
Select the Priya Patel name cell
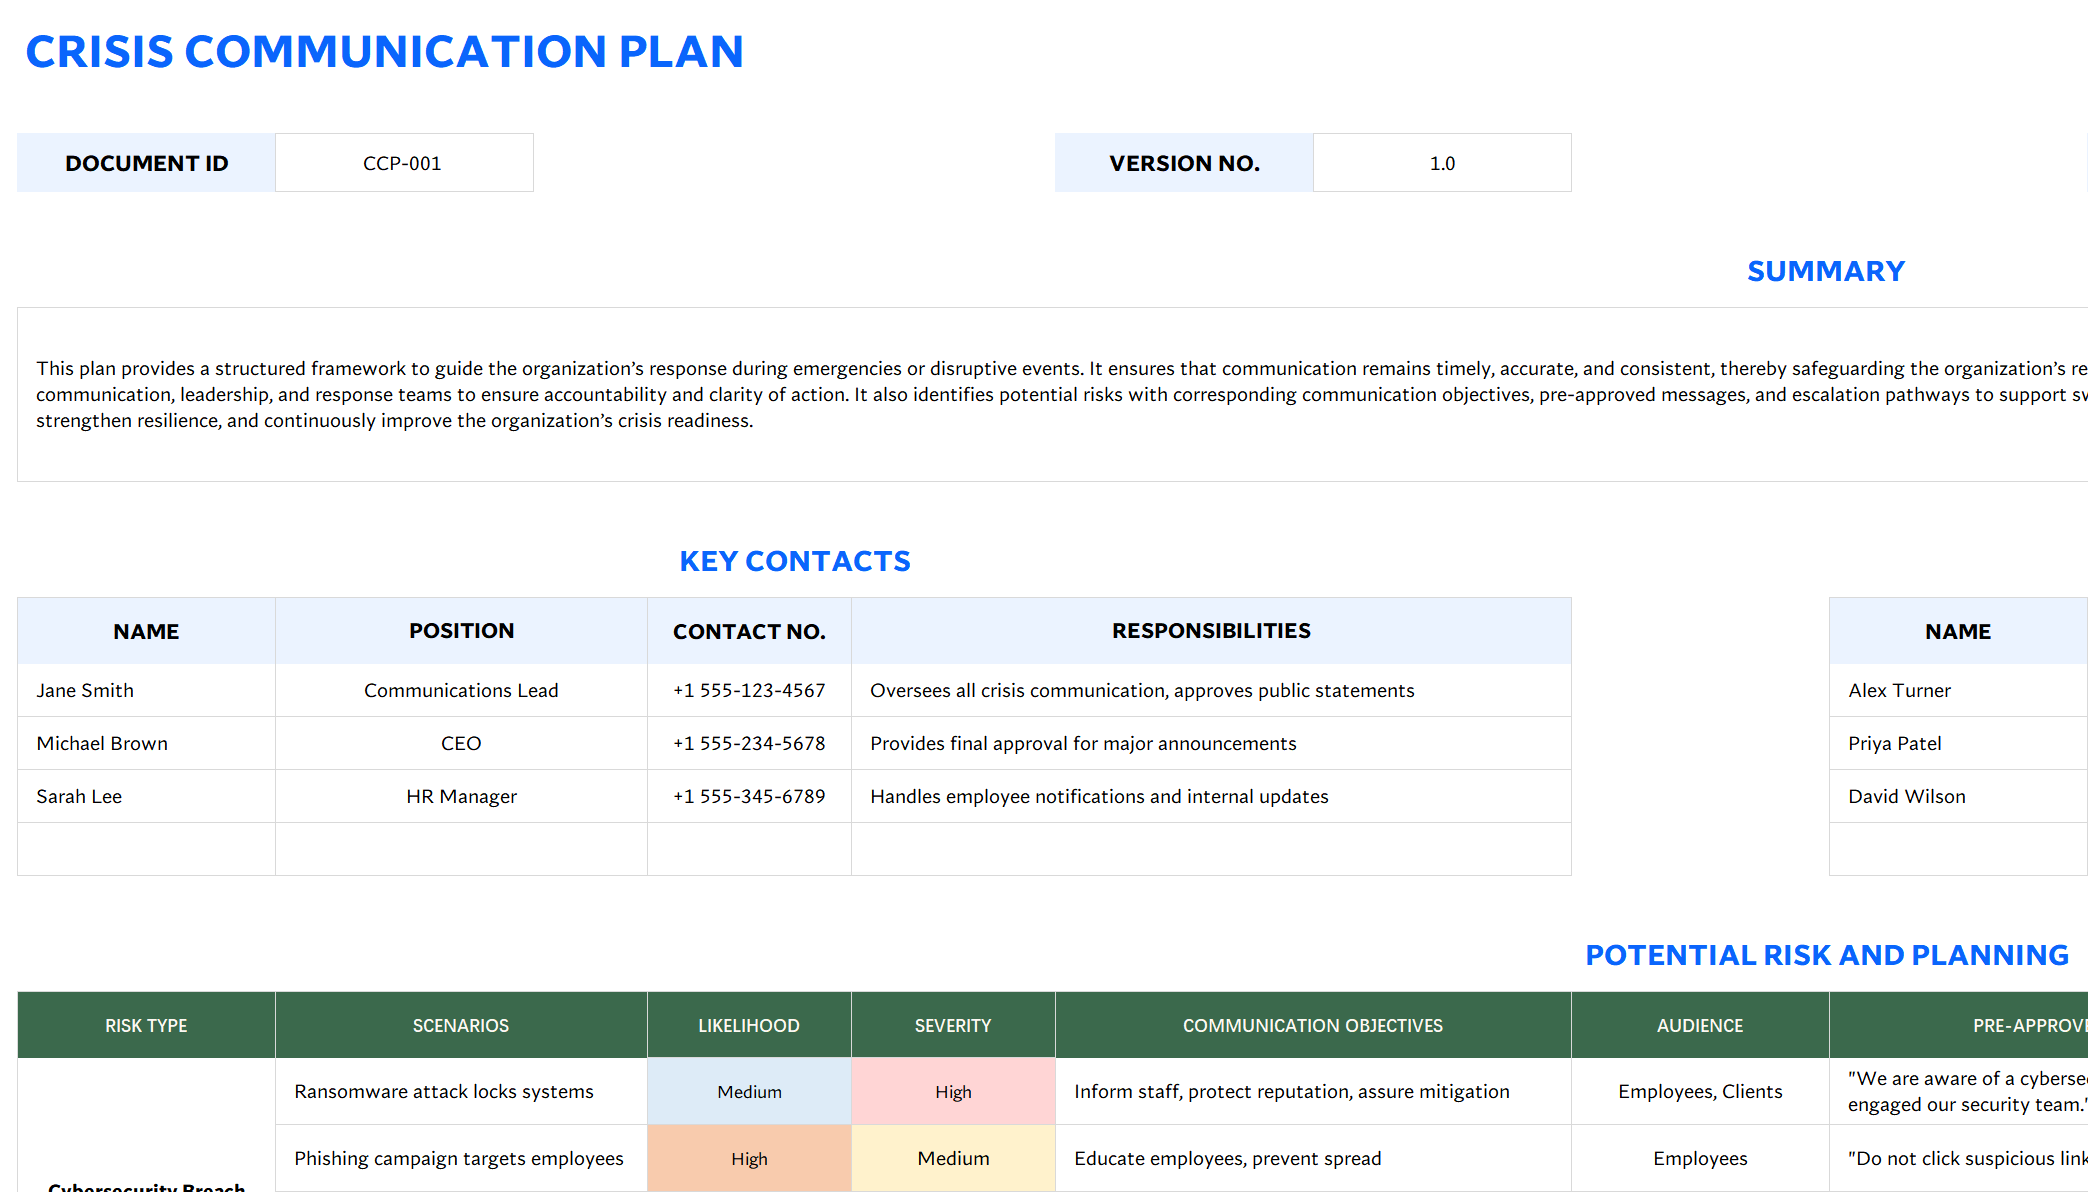click(1958, 743)
